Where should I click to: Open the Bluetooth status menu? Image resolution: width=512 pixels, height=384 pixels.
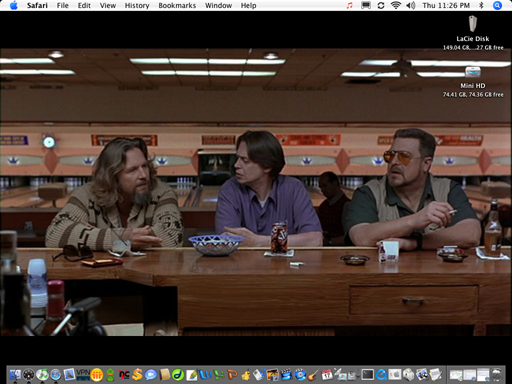point(481,5)
